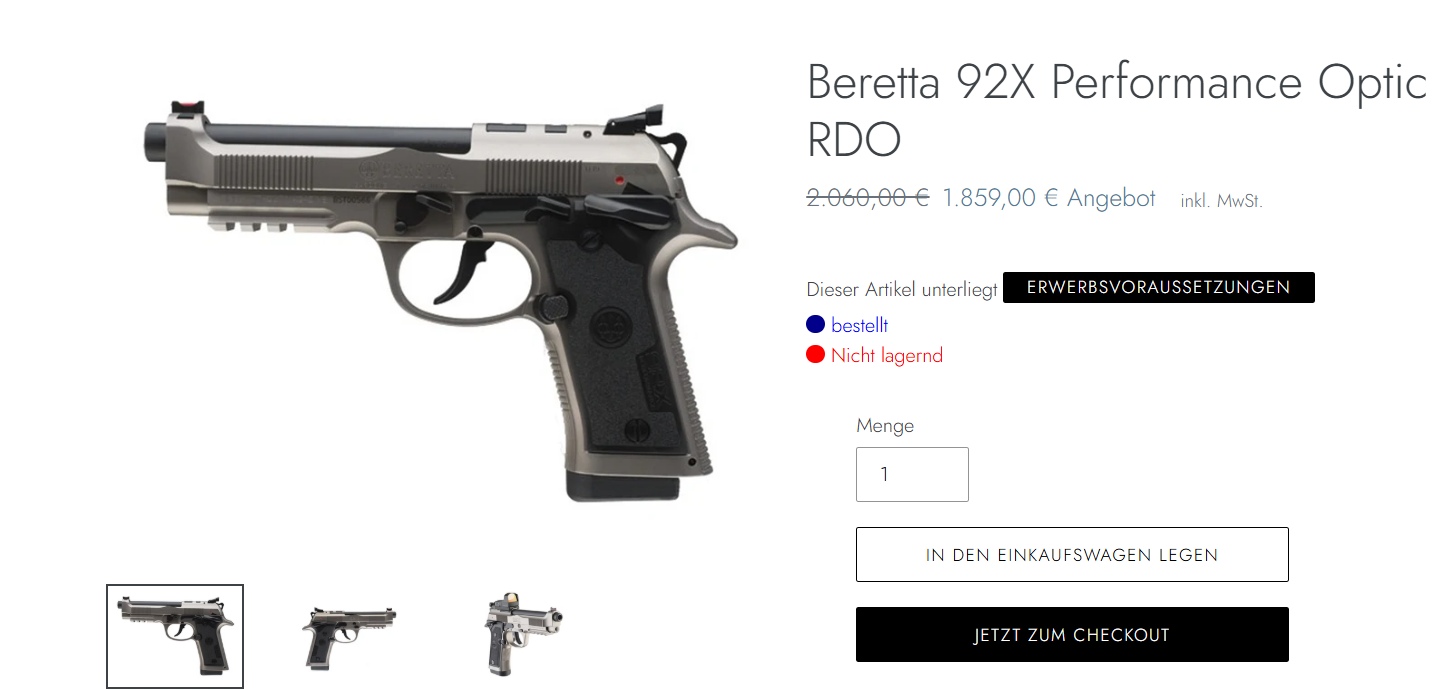Click the red 'Nicht lagernd' status dot
This screenshot has width=1446, height=690.
tap(816, 354)
